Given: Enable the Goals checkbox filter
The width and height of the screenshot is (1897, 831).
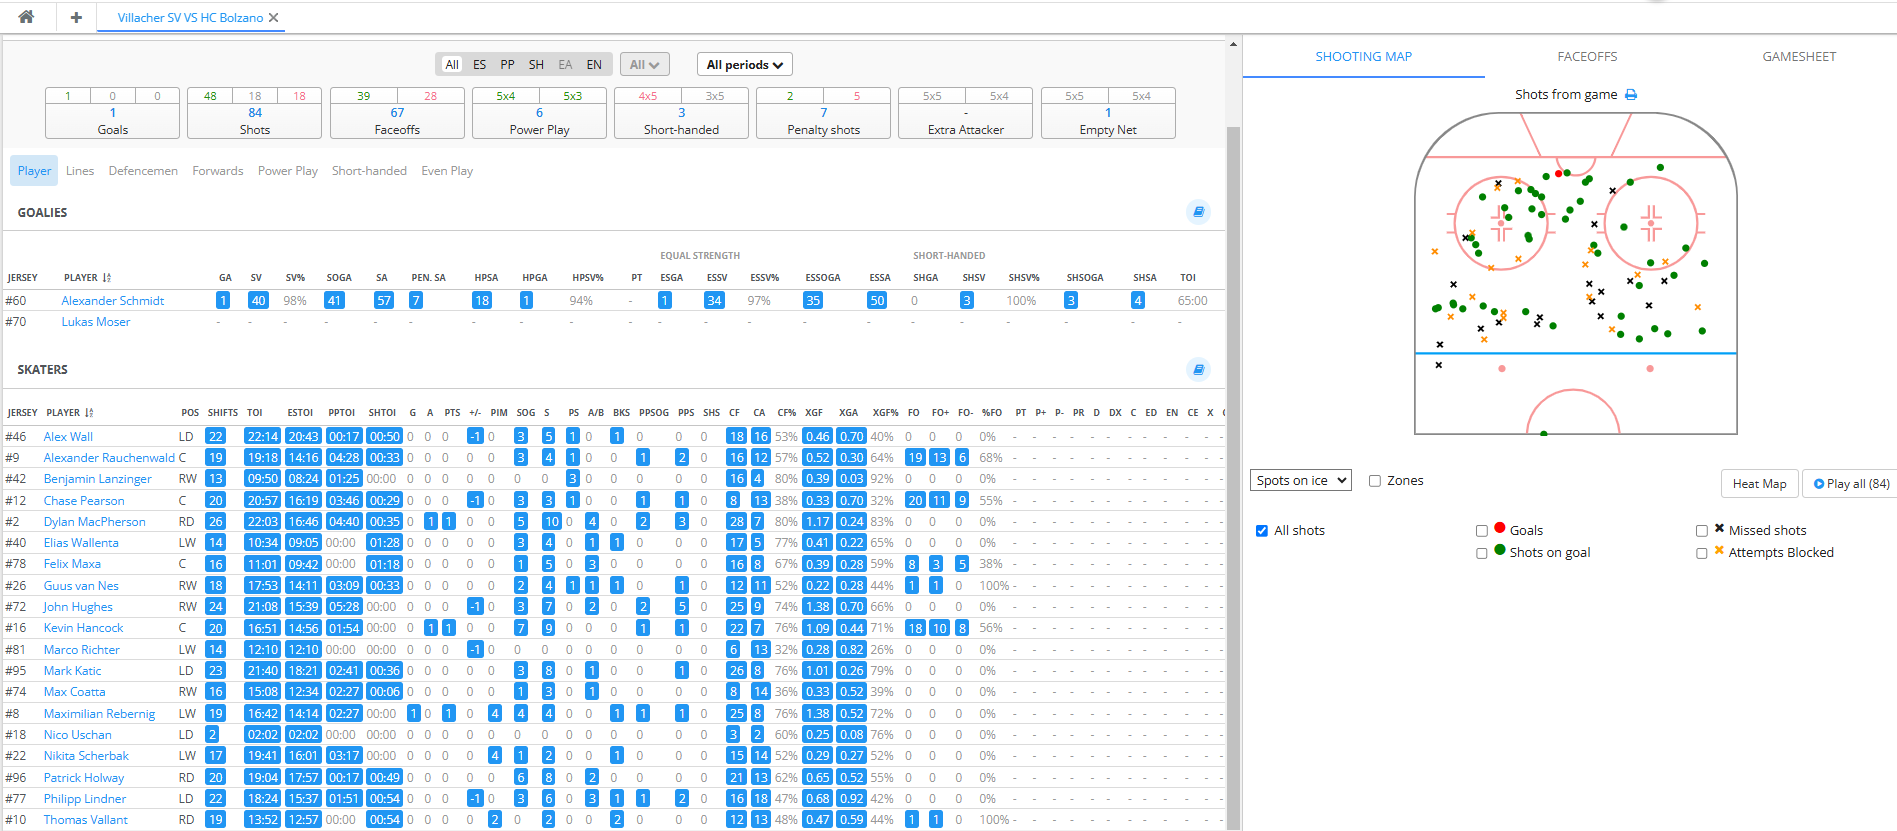Looking at the screenshot, I should (x=1482, y=531).
